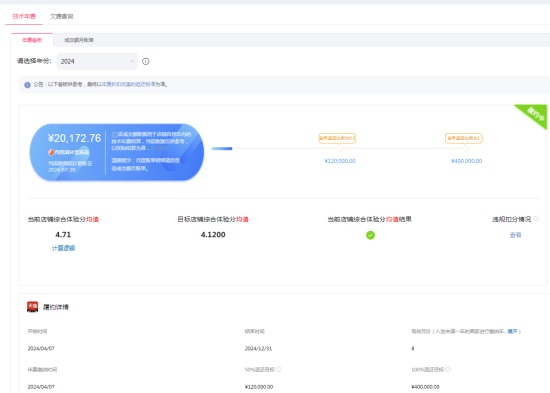Click the 查看 link under violation deductions
Image resolution: width=550 pixels, height=393 pixels.
coord(515,235)
